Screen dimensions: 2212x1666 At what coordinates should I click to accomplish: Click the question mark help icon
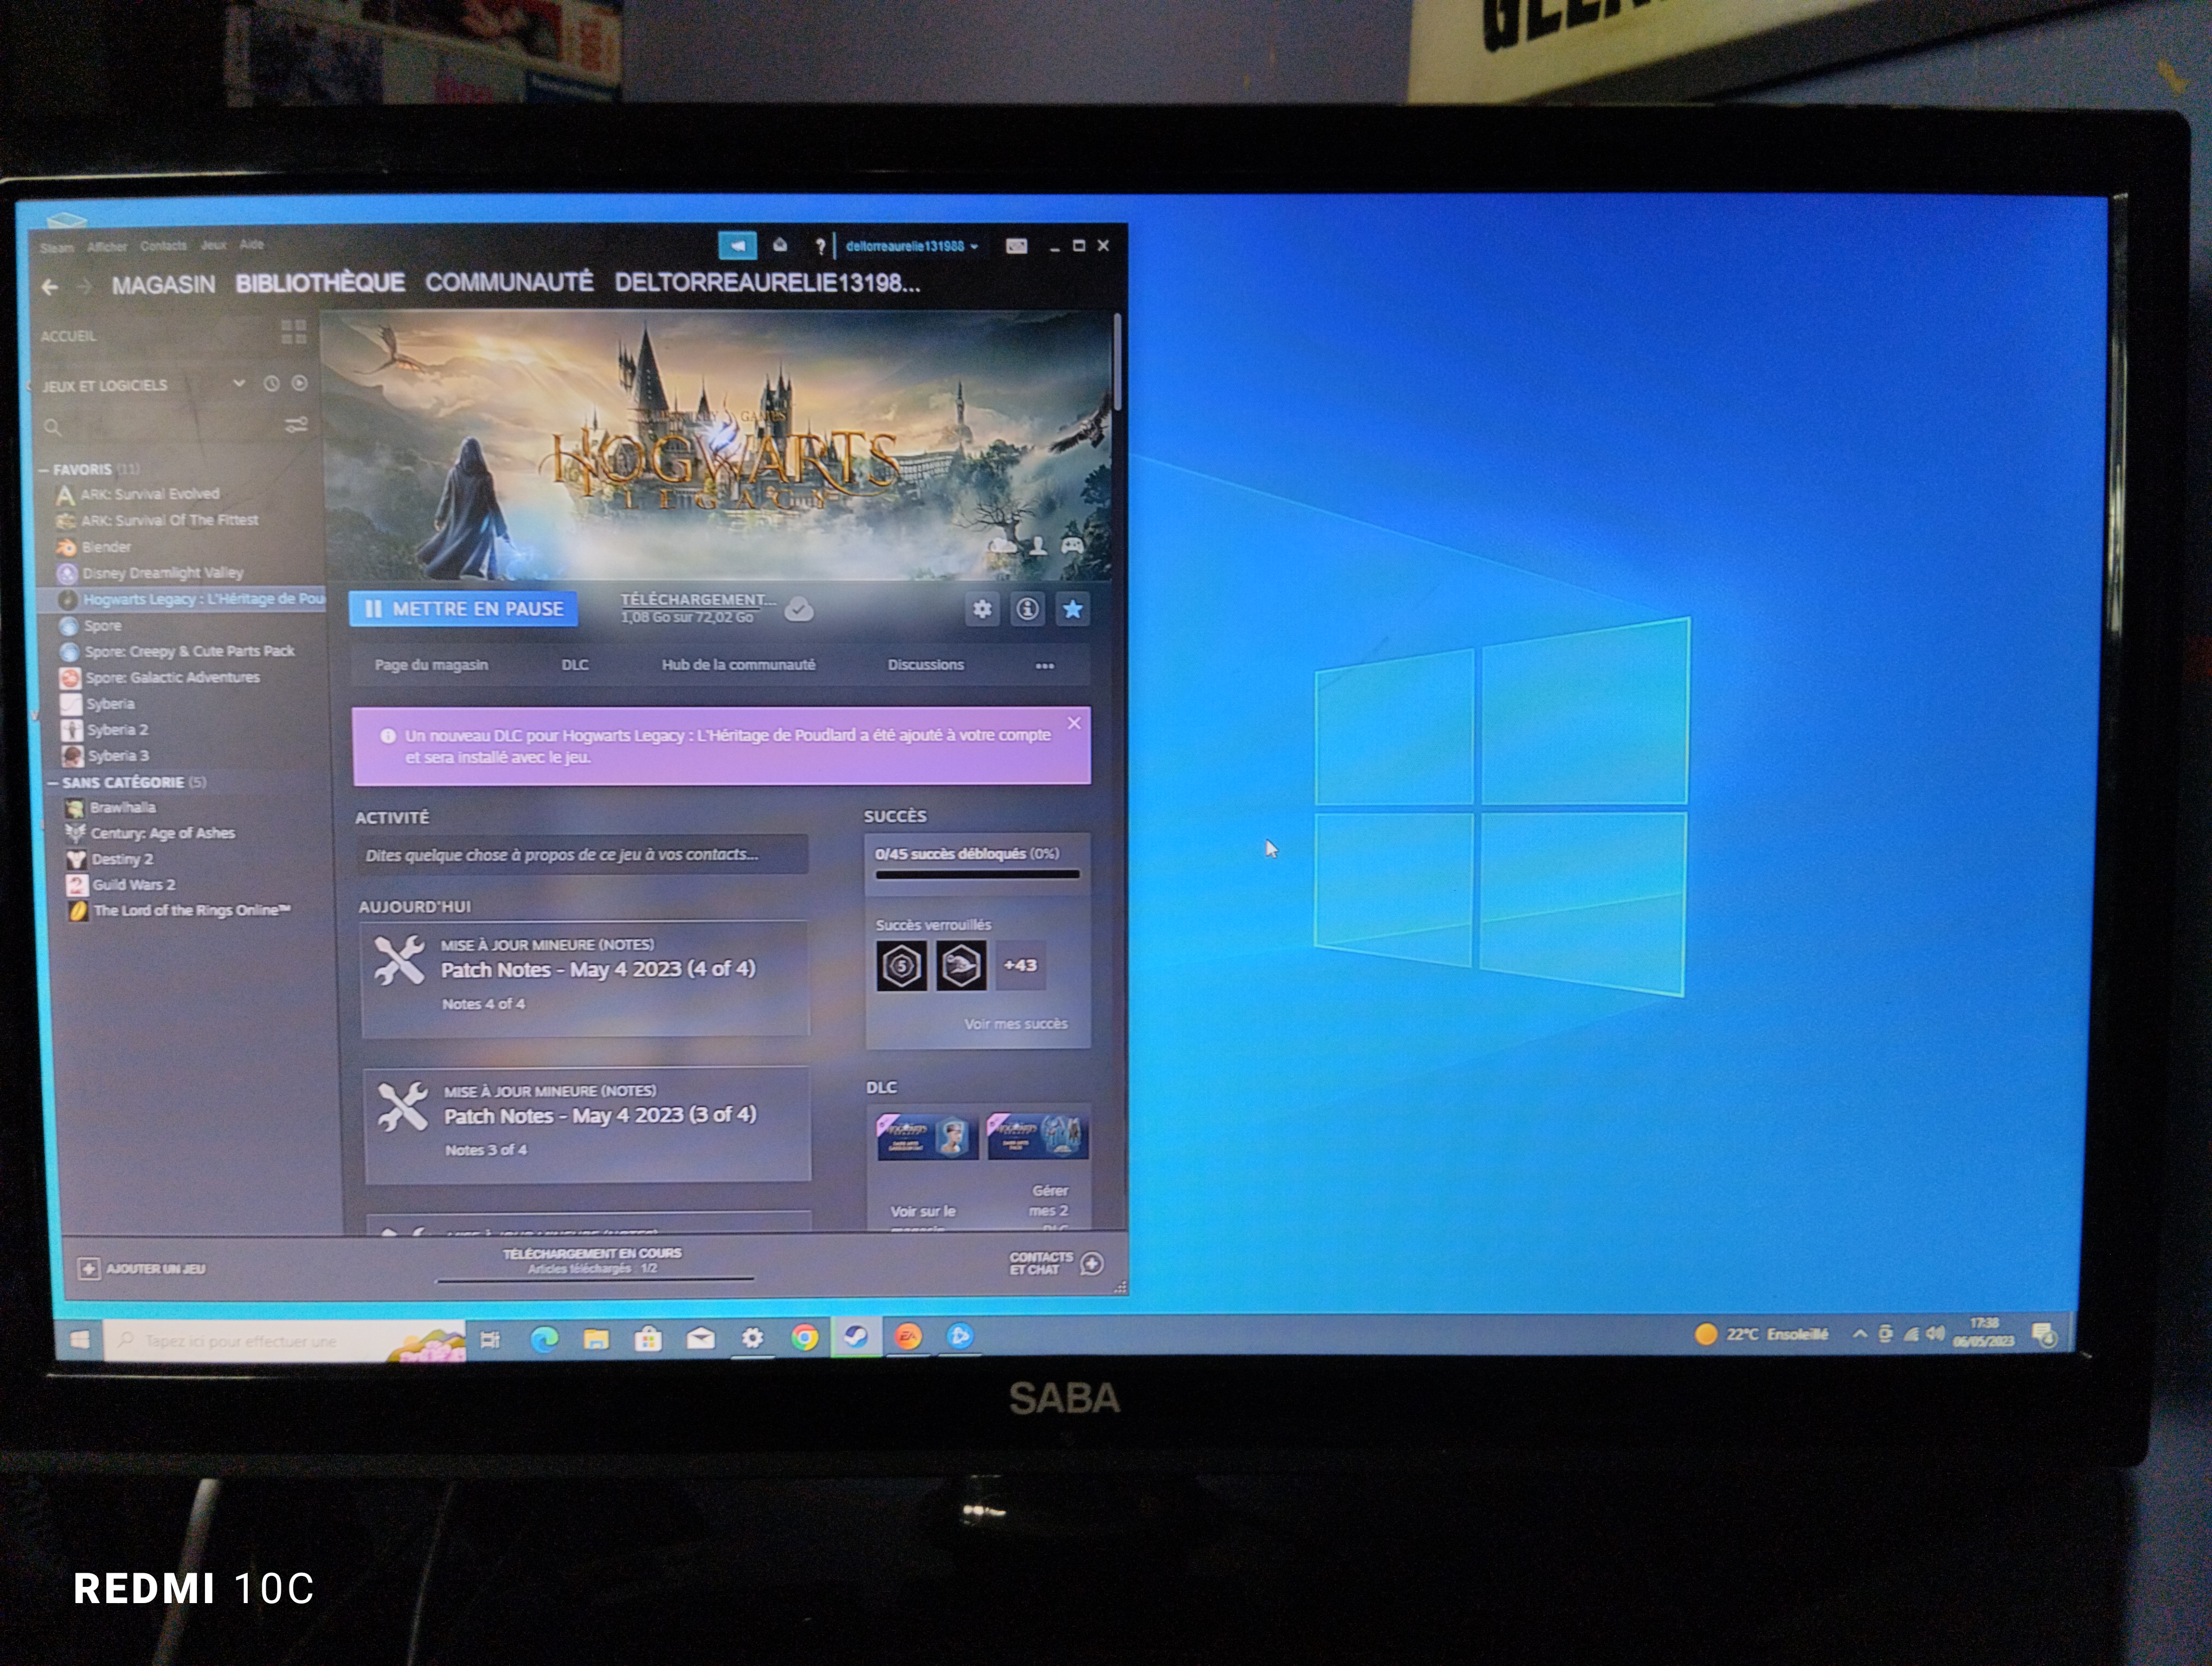point(820,246)
